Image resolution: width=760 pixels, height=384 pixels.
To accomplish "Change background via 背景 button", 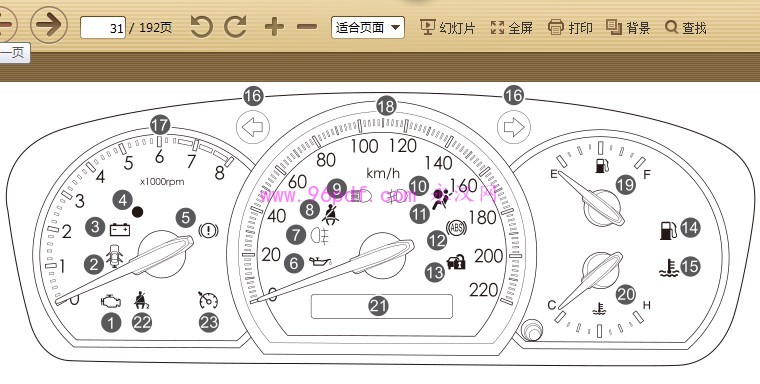I will [628, 27].
